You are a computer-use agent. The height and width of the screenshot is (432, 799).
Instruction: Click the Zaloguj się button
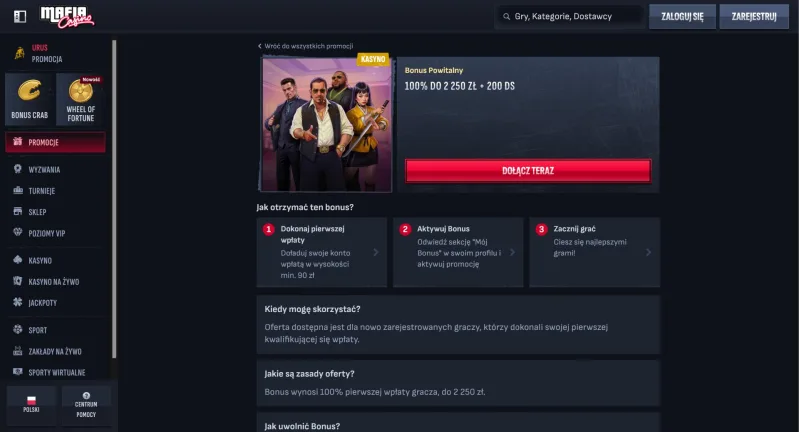(x=682, y=17)
